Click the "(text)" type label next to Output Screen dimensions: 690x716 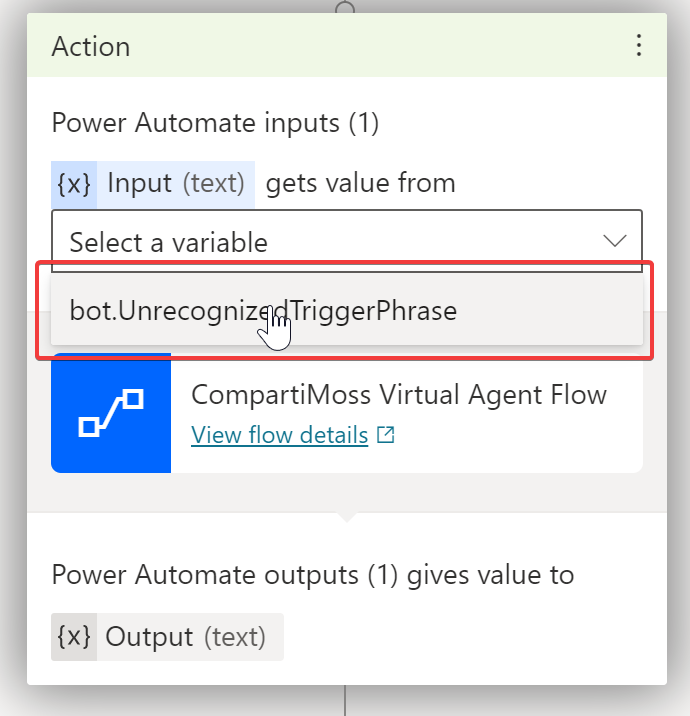click(x=235, y=637)
